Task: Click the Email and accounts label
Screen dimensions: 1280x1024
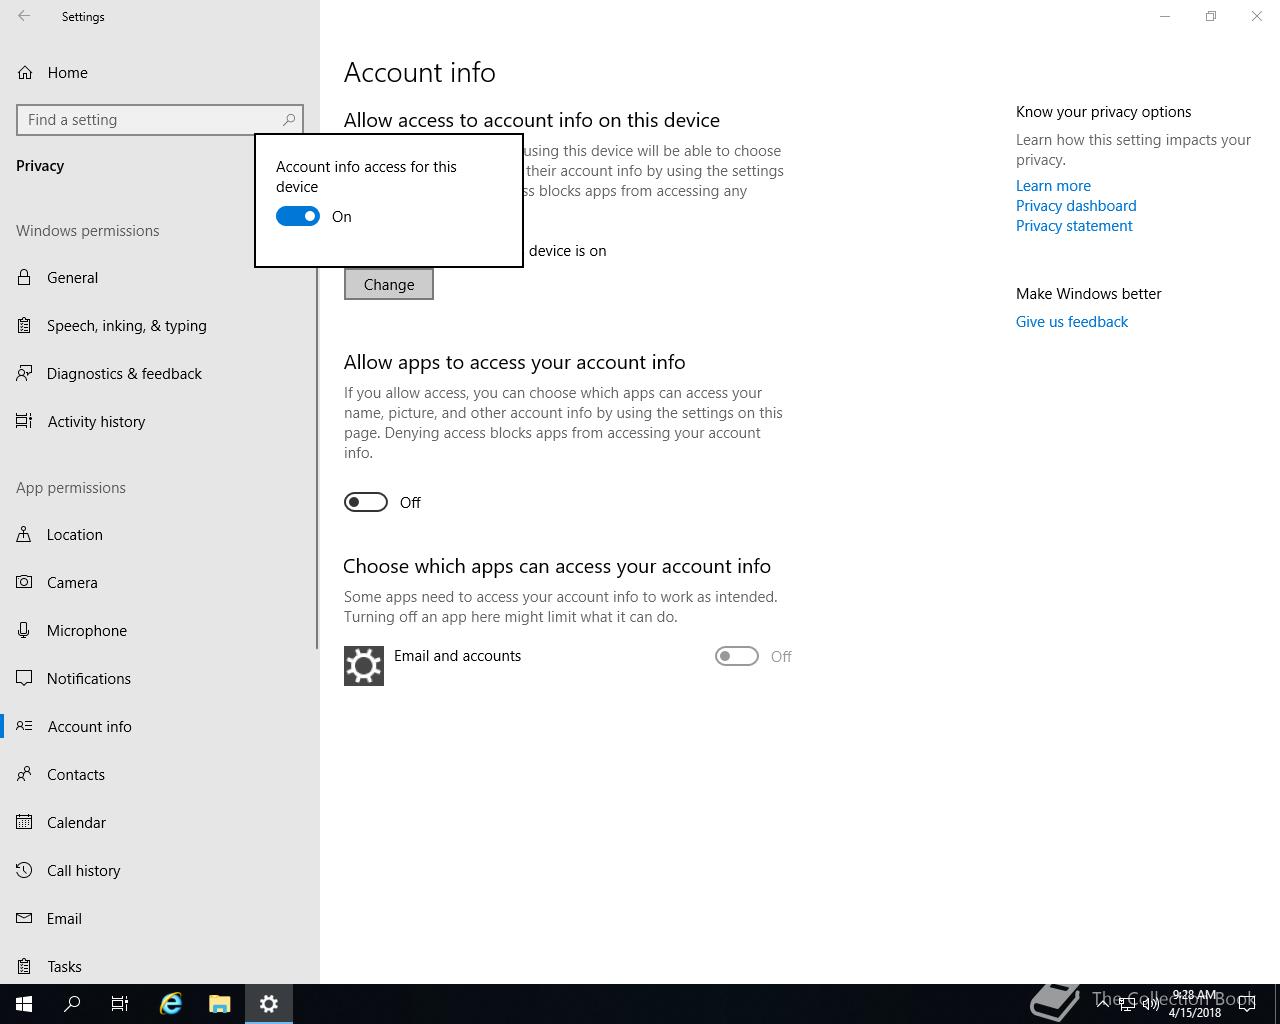Action: point(457,655)
